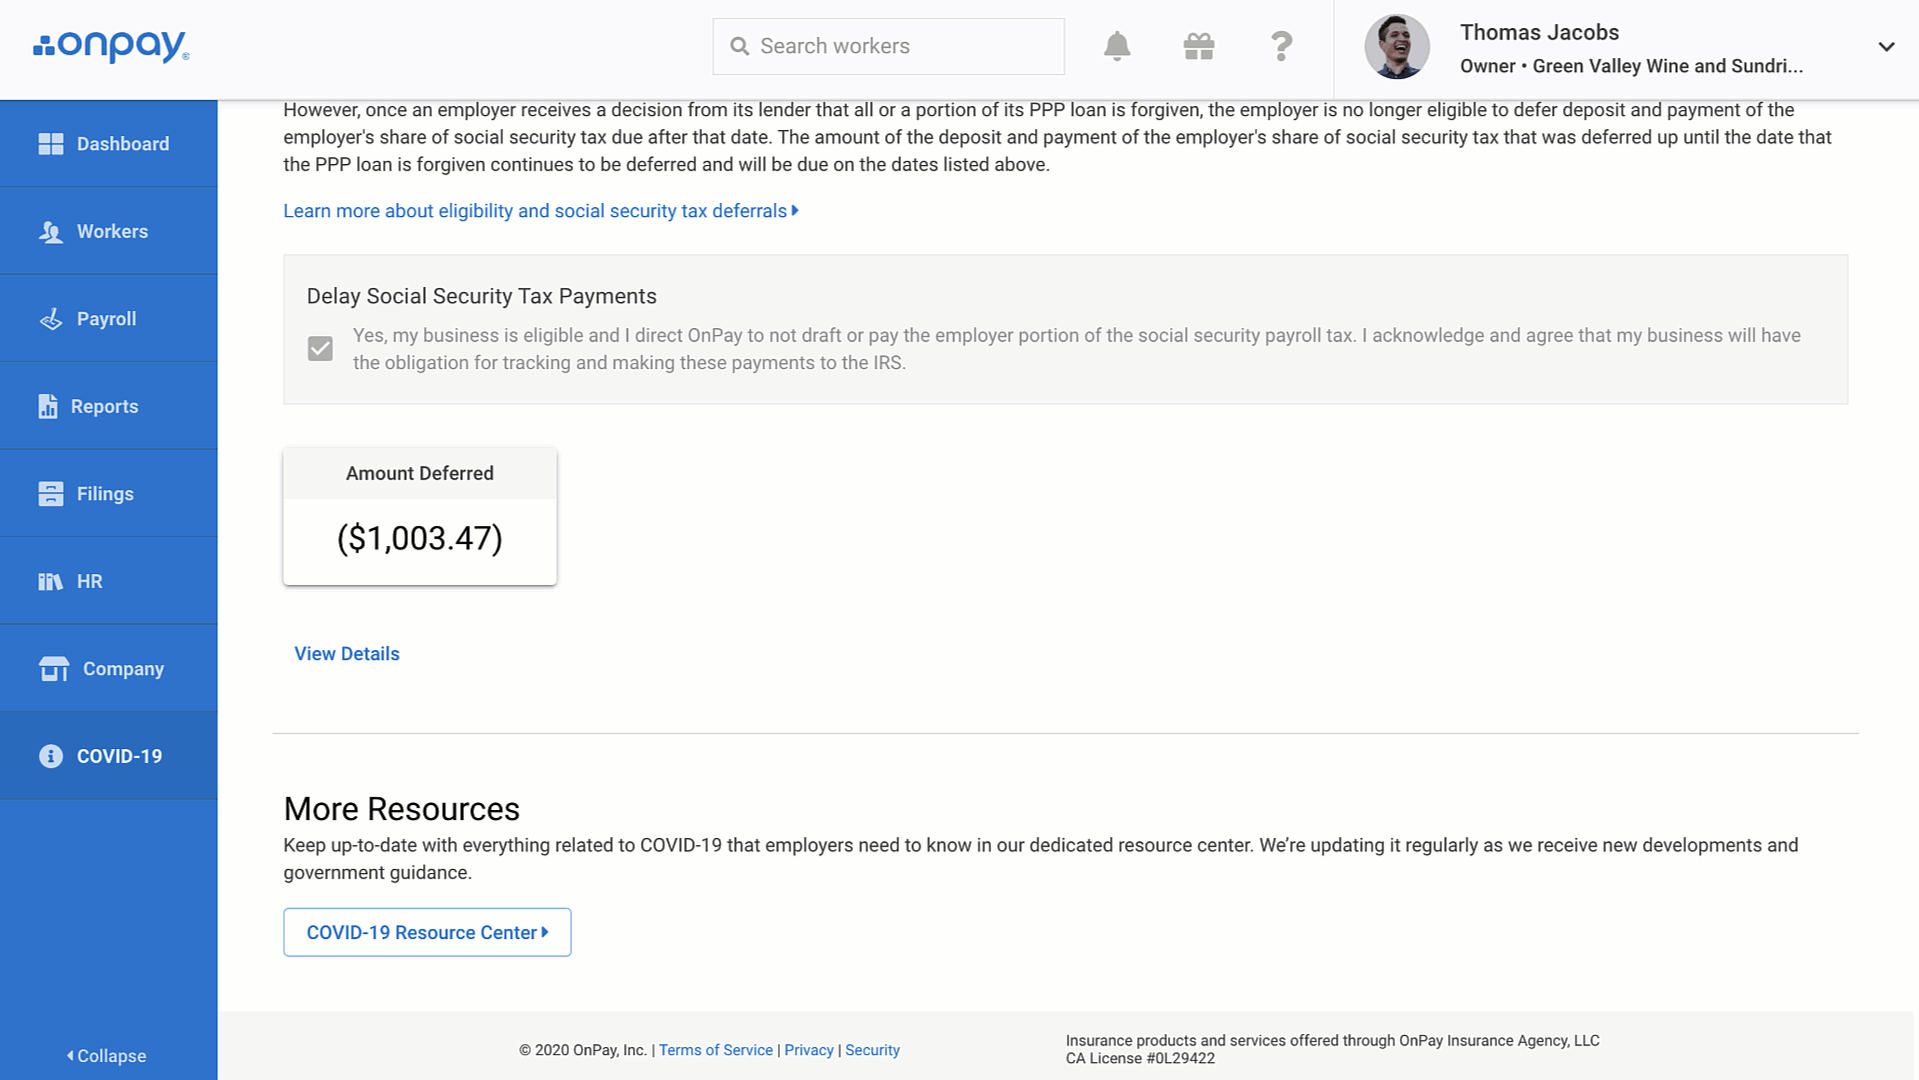
Task: Click the Dashboard grid icon in sidebar
Action: click(x=51, y=144)
